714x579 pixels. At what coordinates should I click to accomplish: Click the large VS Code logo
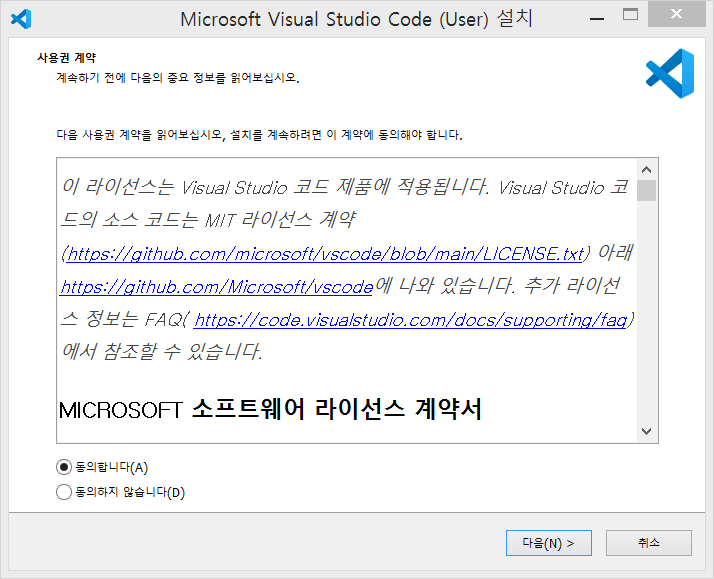pos(670,73)
